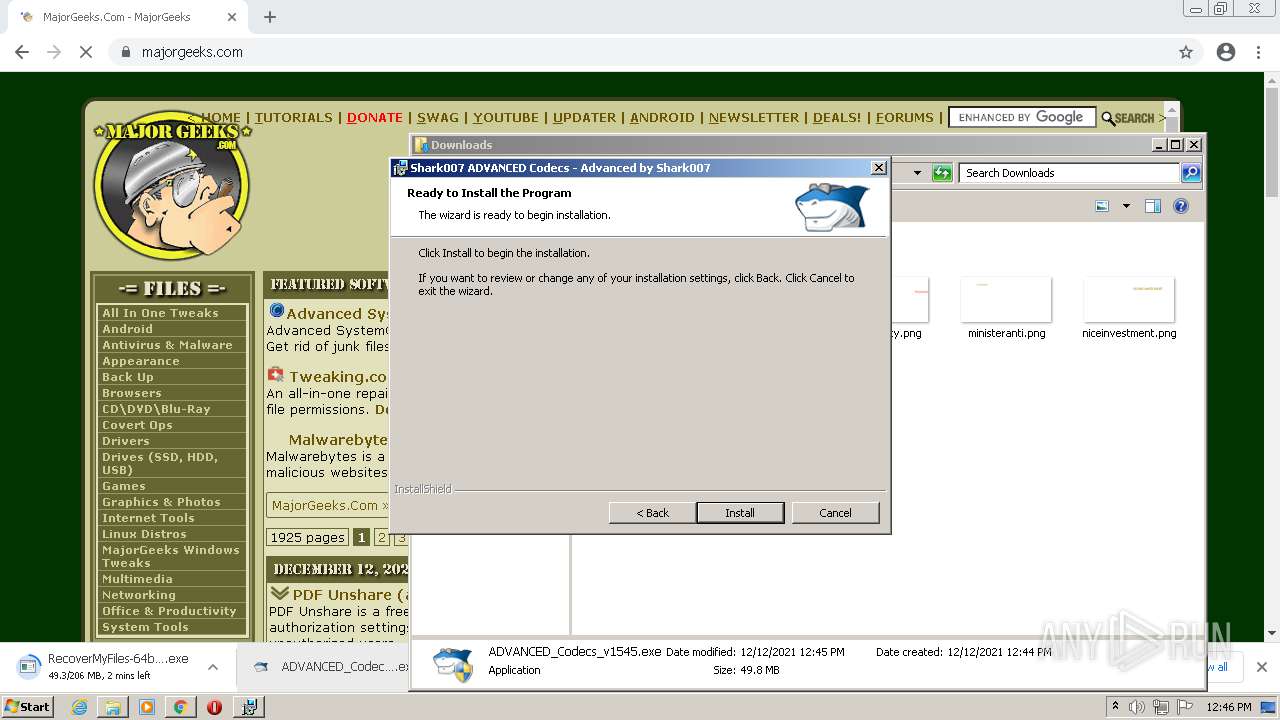Open TUTORIALS in site navigation
Viewport: 1280px width, 720px height.
293,117
